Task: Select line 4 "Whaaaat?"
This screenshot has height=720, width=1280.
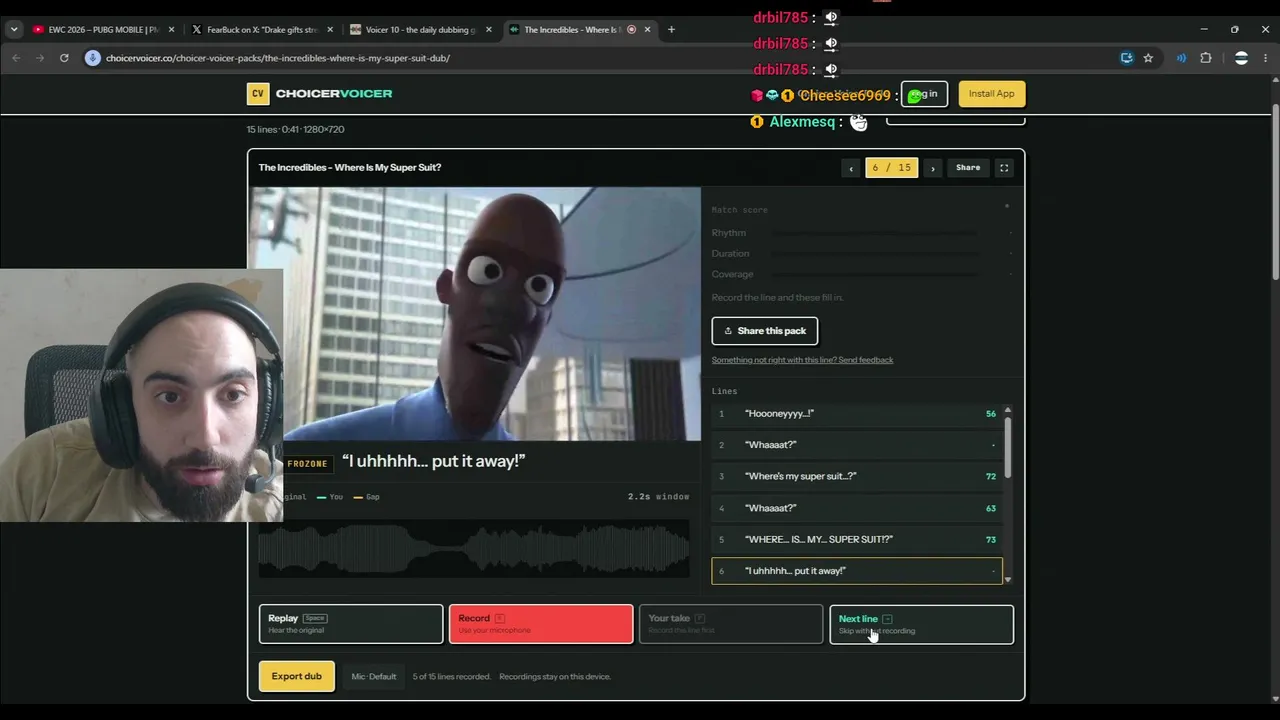Action: click(x=856, y=508)
